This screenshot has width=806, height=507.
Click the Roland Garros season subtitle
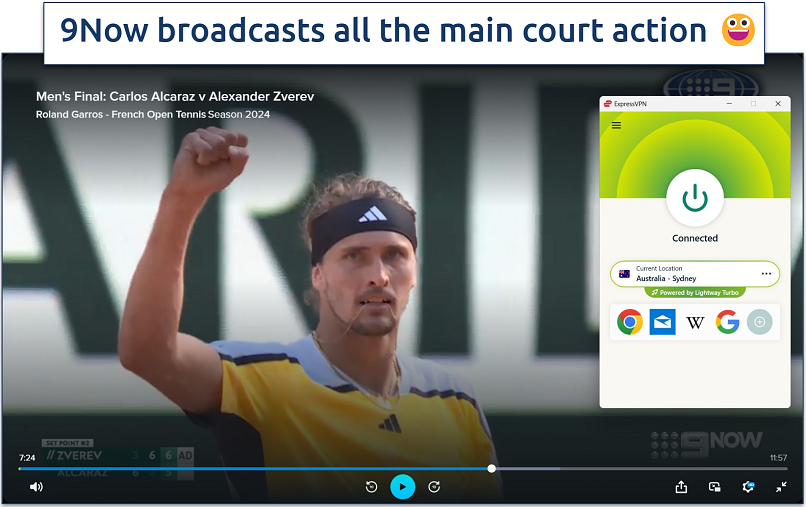(x=153, y=115)
